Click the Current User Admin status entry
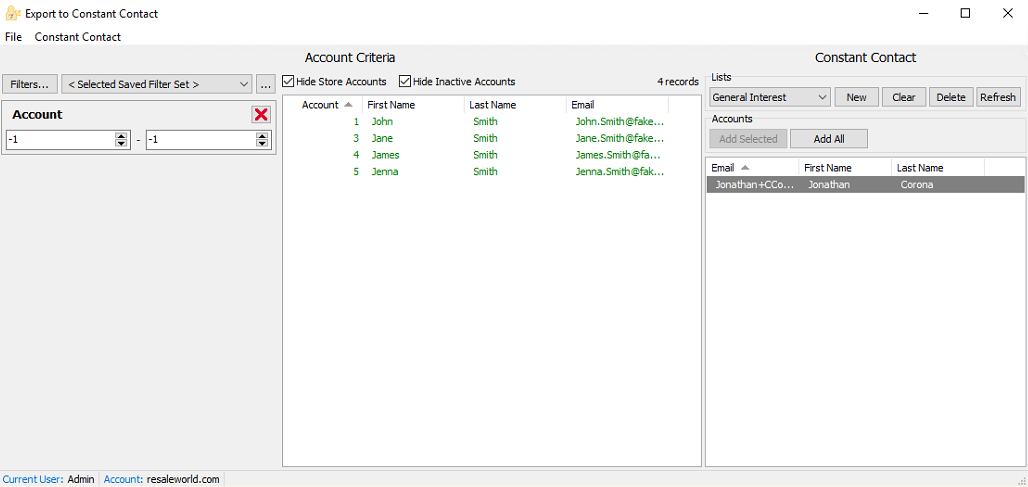Image resolution: width=1028 pixels, height=487 pixels. coord(49,479)
